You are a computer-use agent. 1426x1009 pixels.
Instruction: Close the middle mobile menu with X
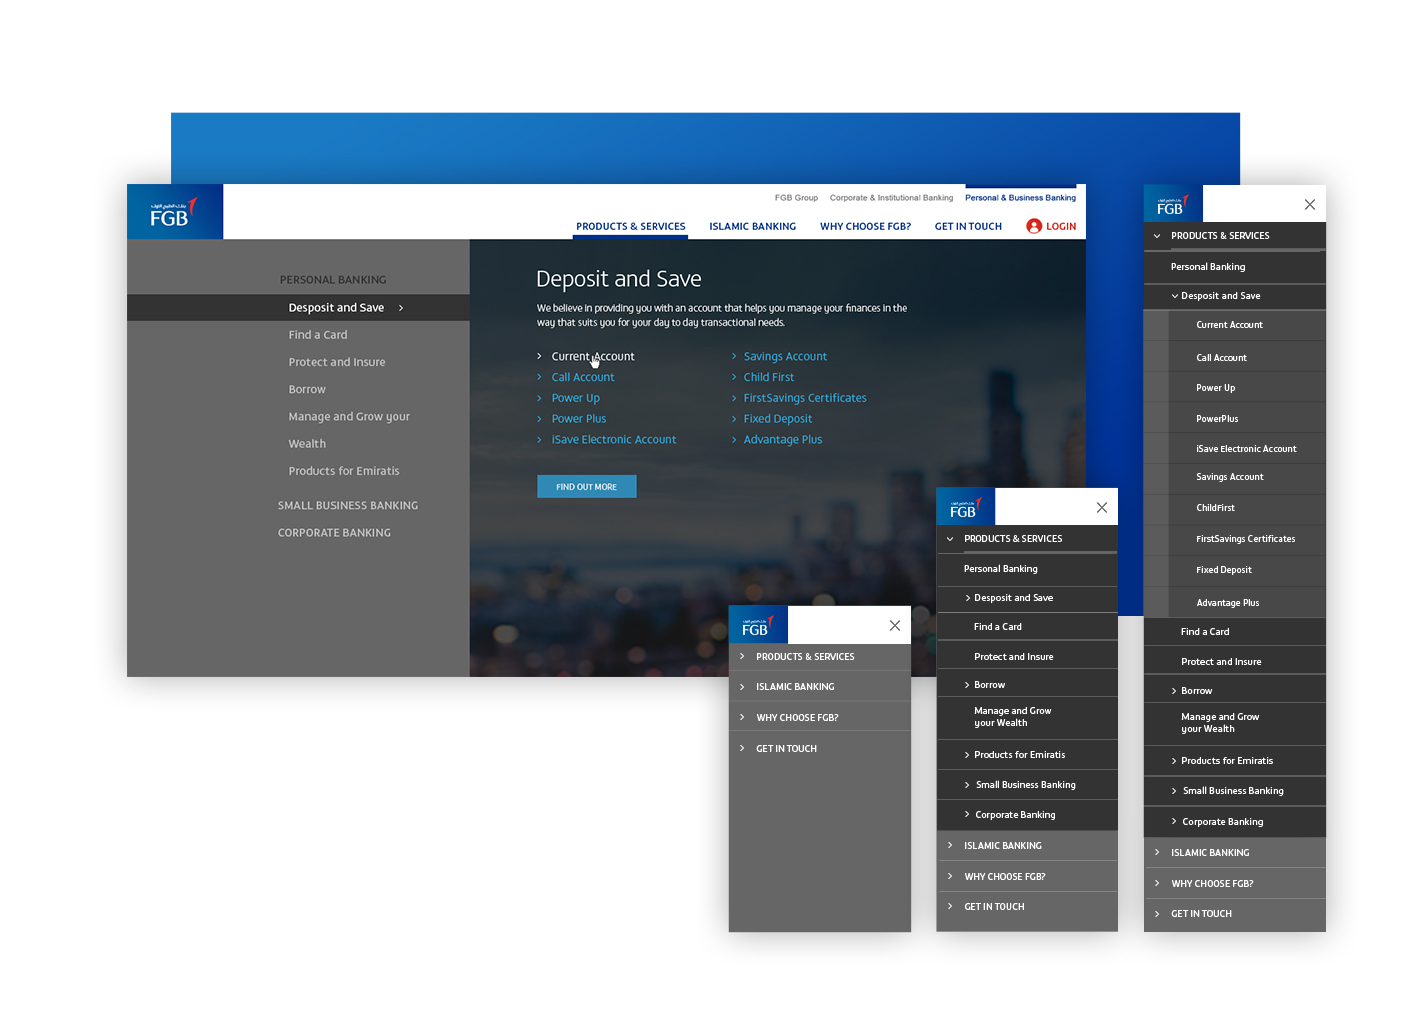point(1101,508)
